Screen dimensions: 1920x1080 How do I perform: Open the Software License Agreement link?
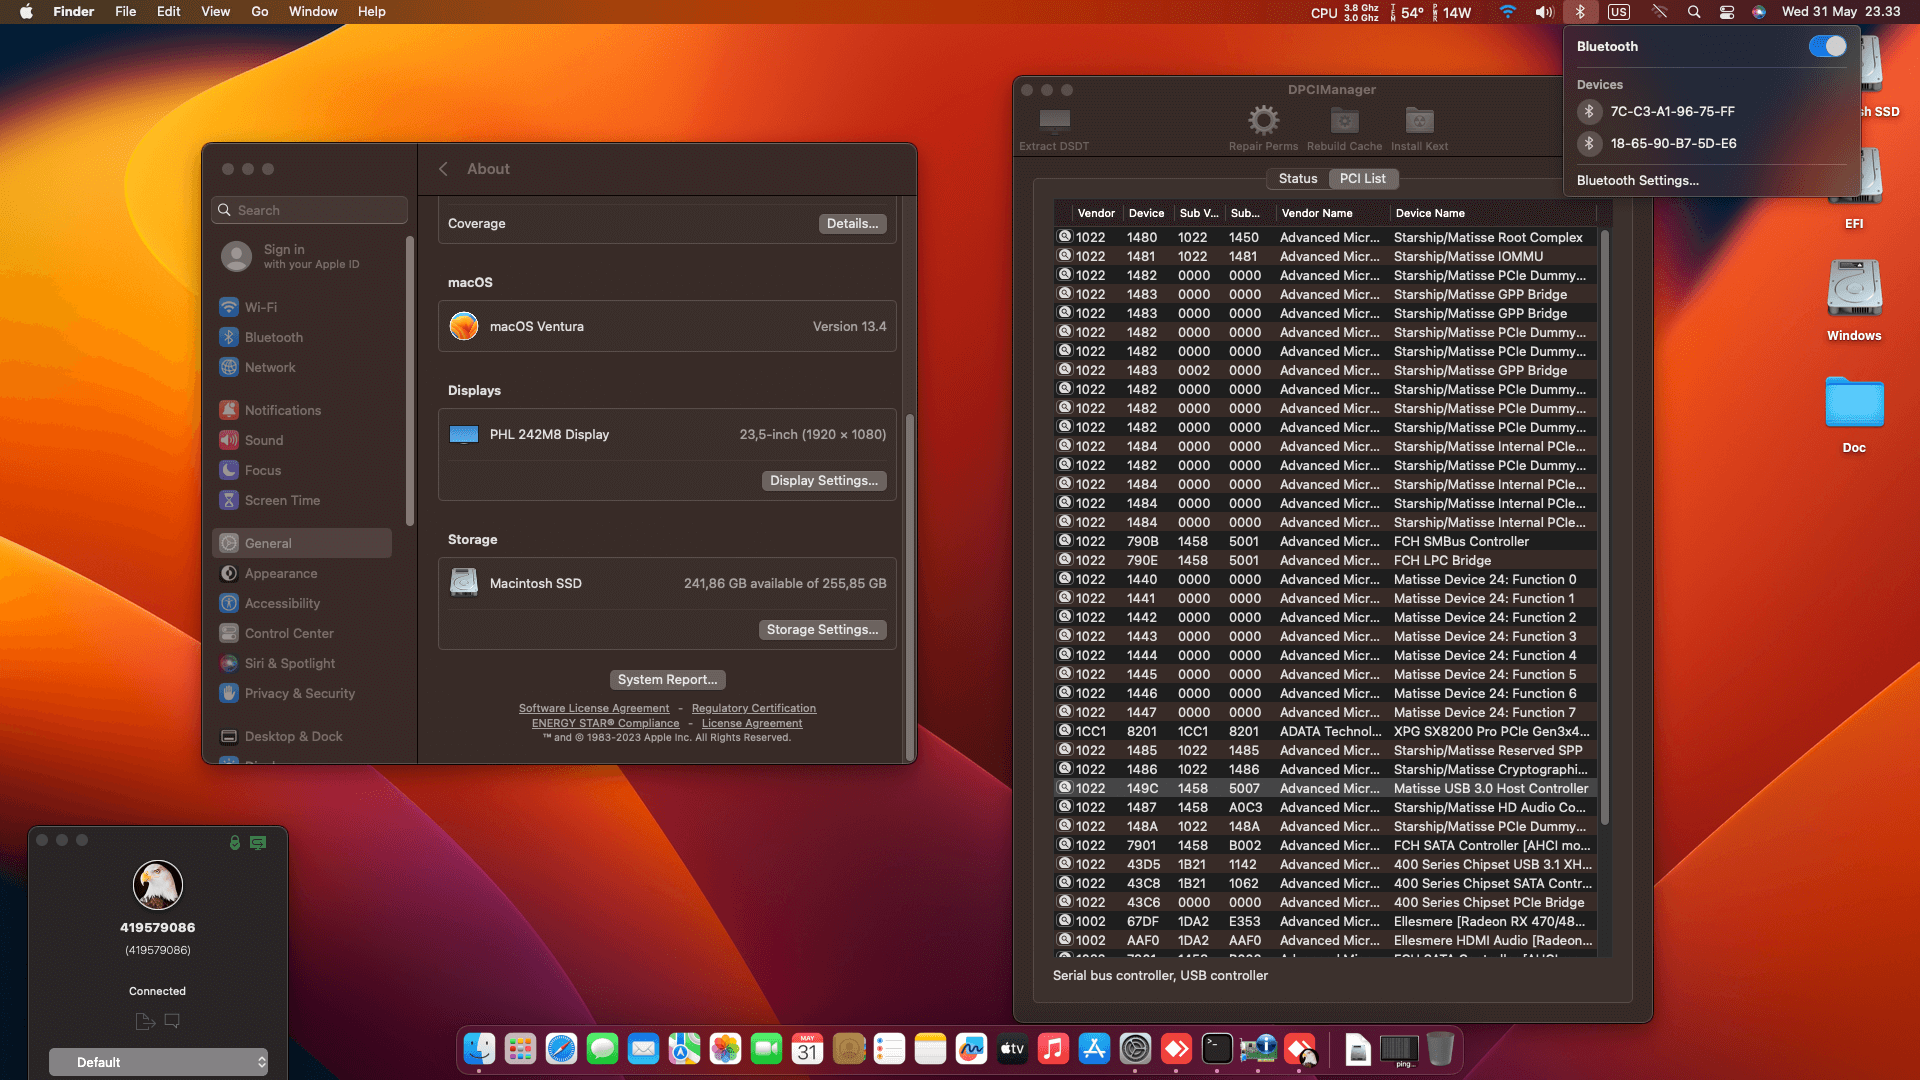click(594, 708)
